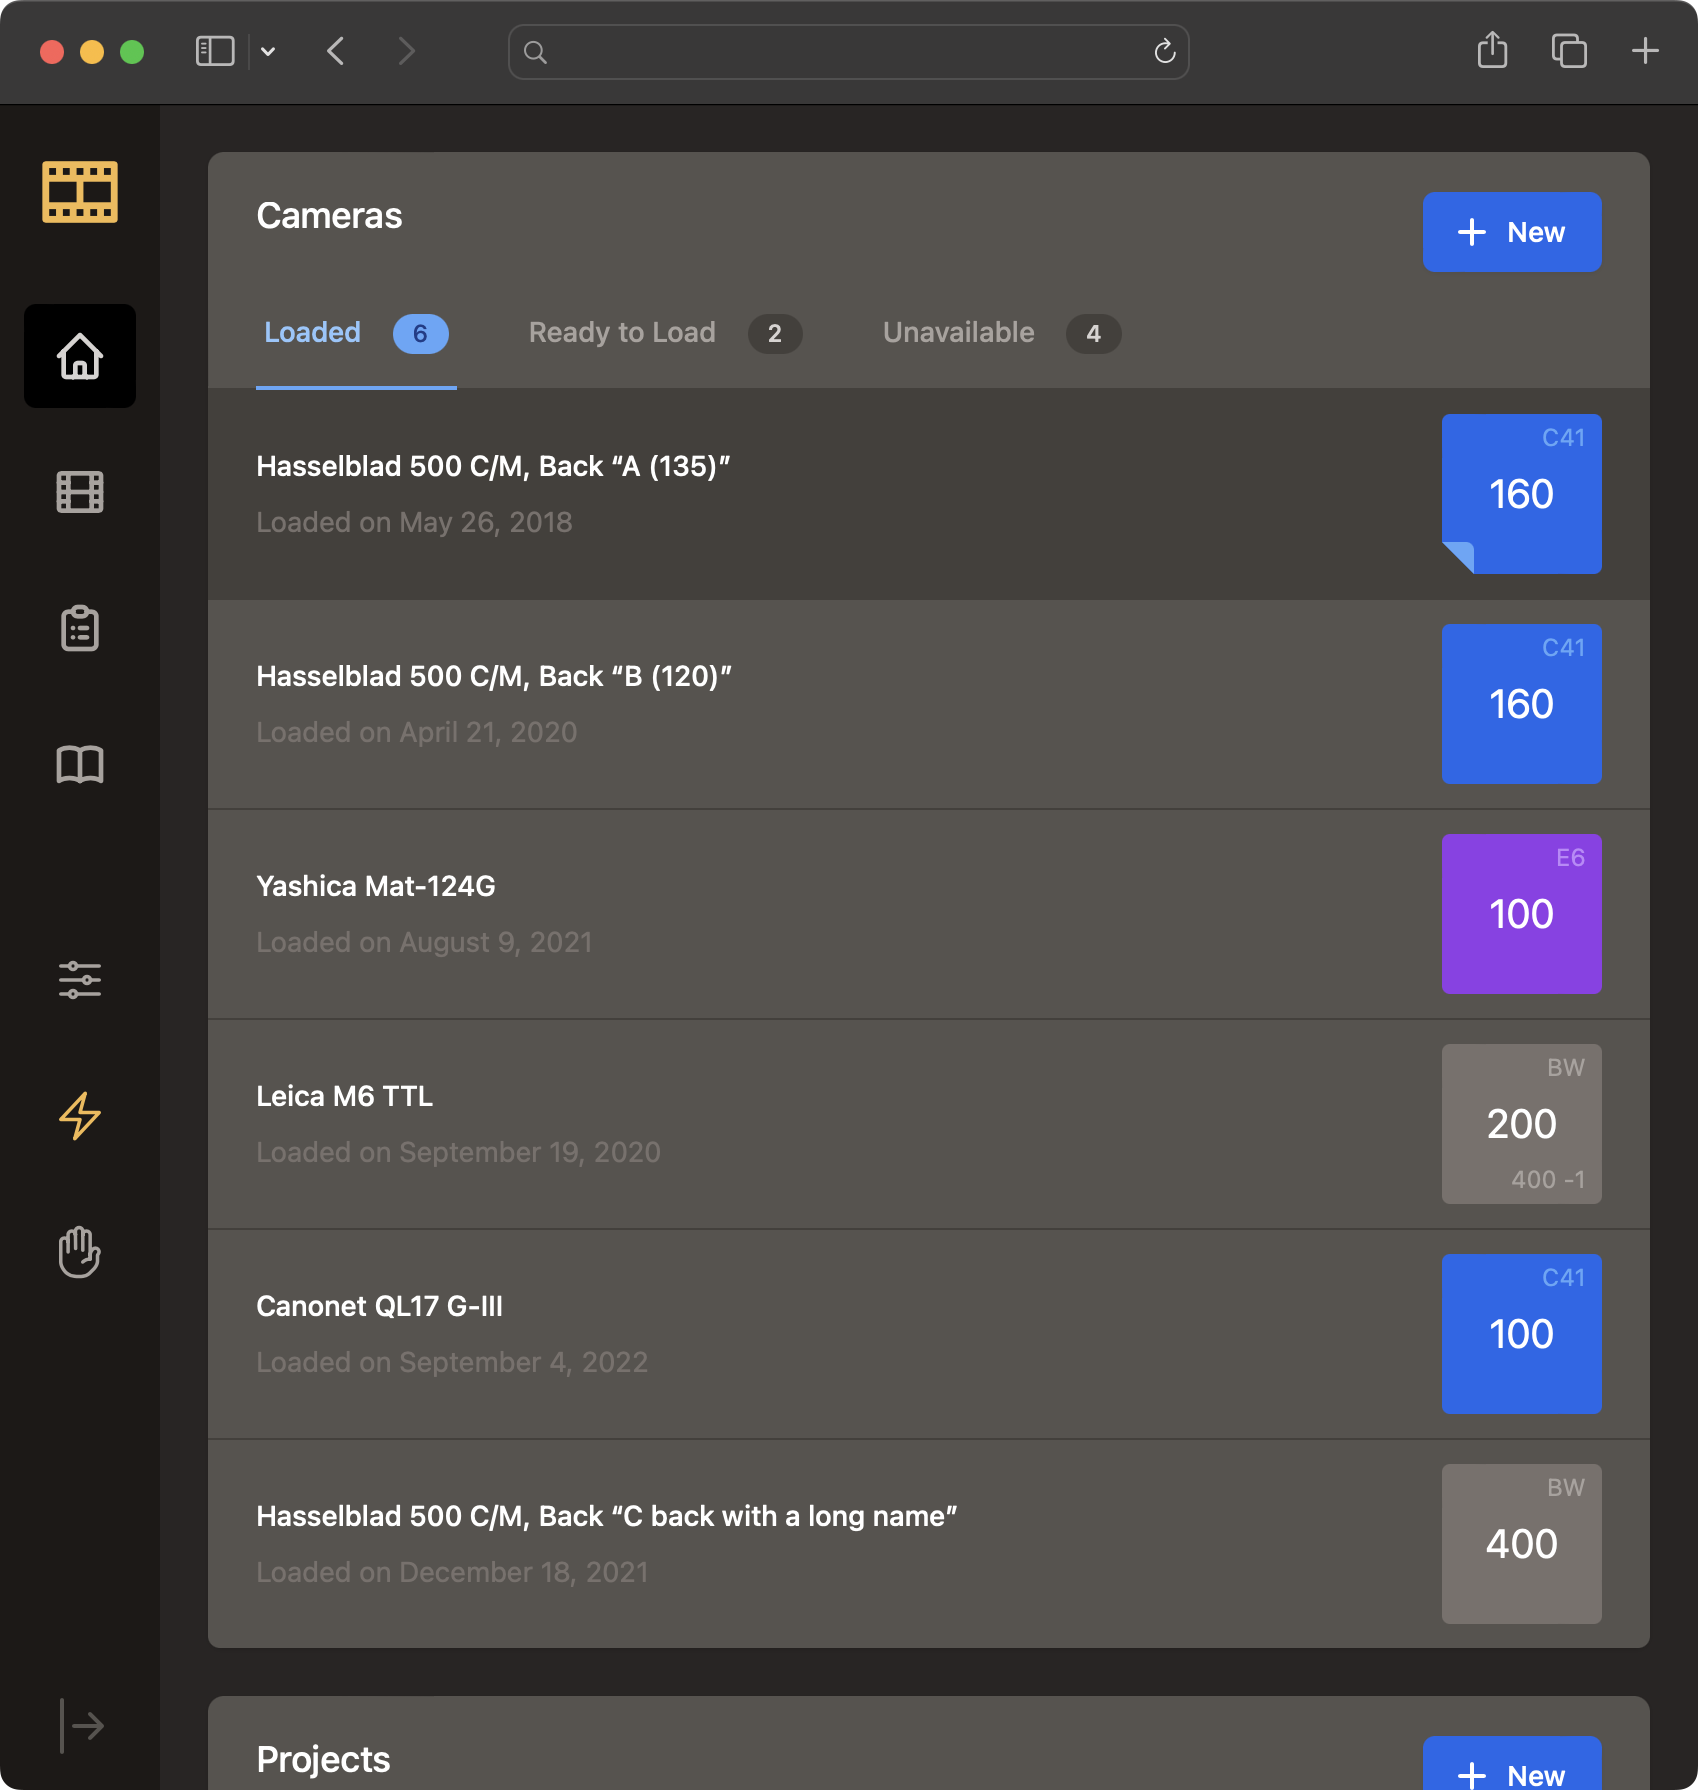Open the chevron dropdown beside the sidebar button
This screenshot has height=1790, width=1698.
click(x=267, y=52)
